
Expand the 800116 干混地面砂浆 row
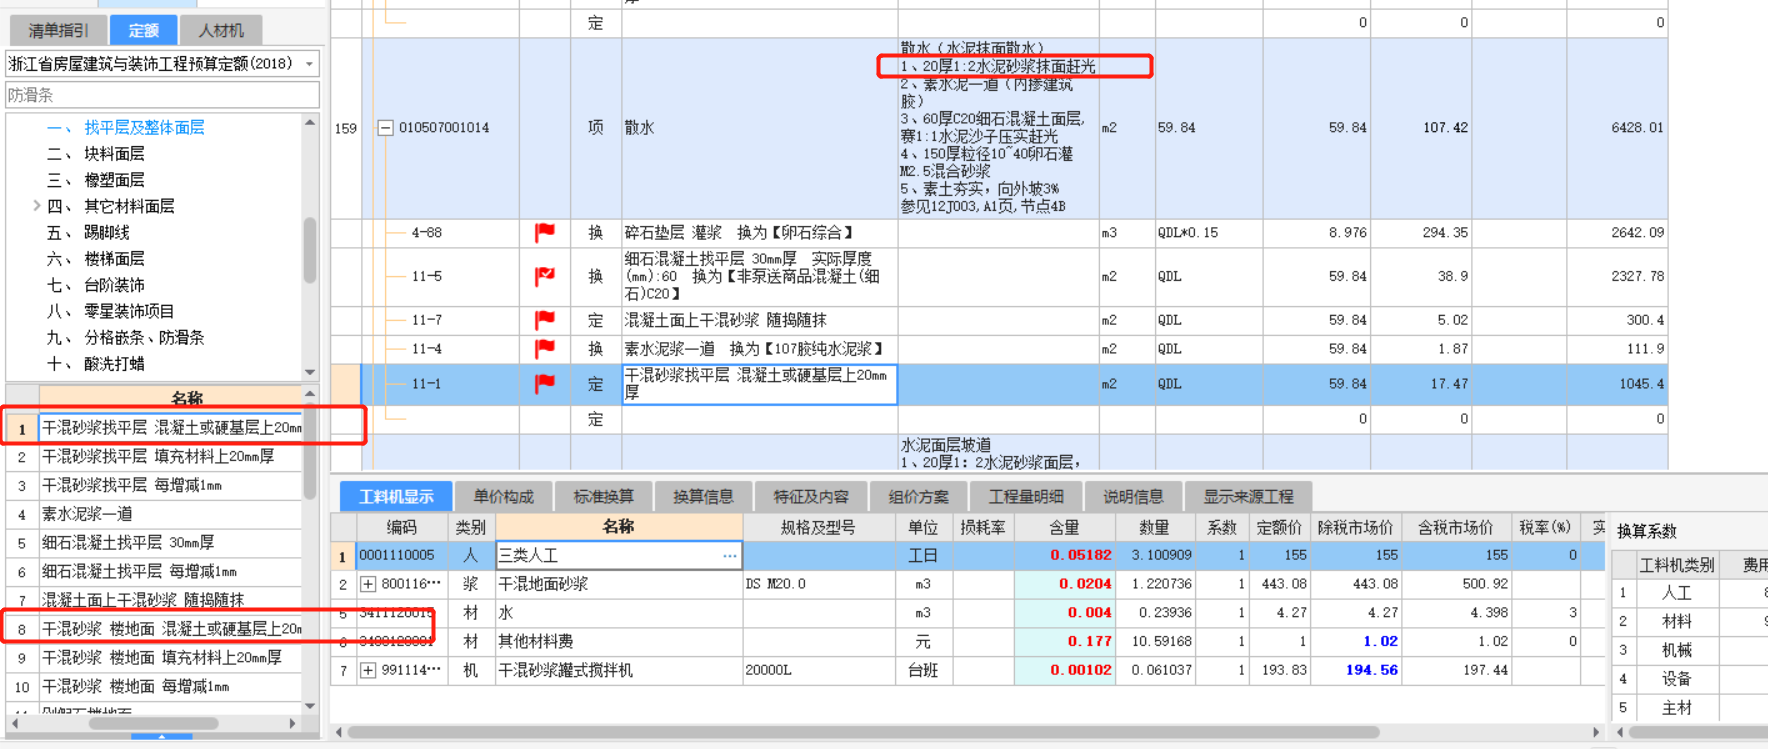(x=368, y=584)
